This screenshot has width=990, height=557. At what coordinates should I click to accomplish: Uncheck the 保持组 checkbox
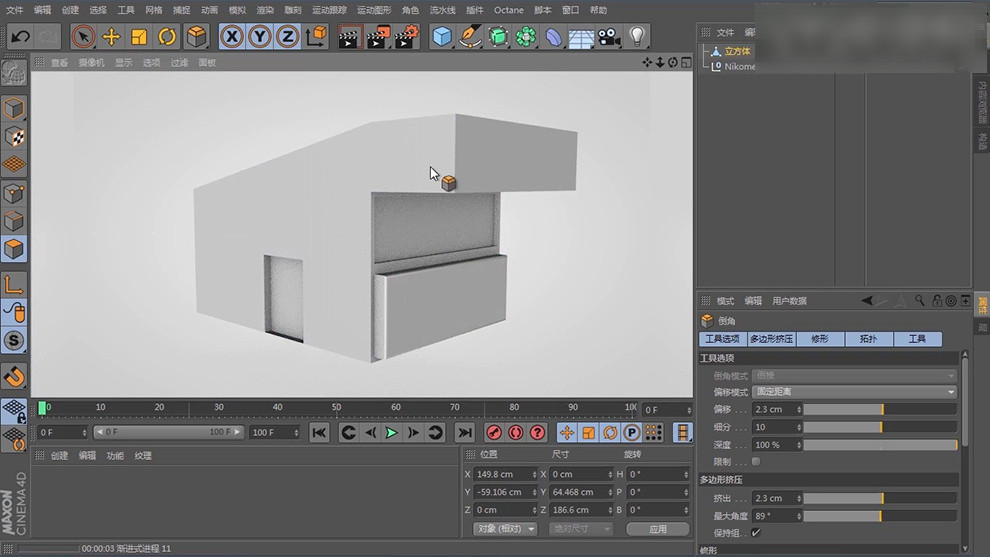pyautogui.click(x=756, y=533)
